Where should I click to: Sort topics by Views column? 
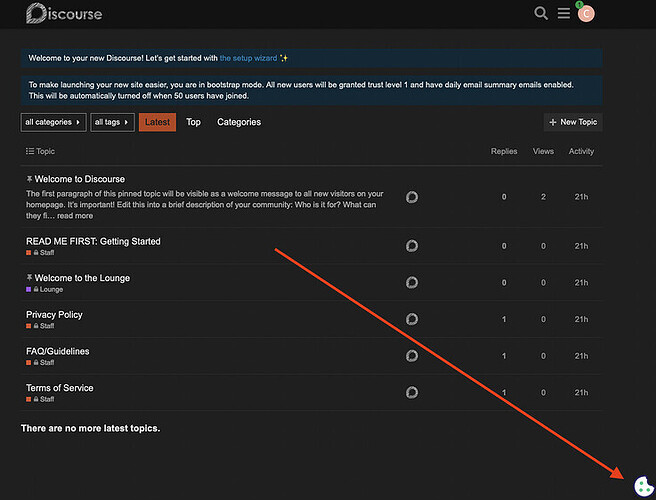tap(543, 151)
